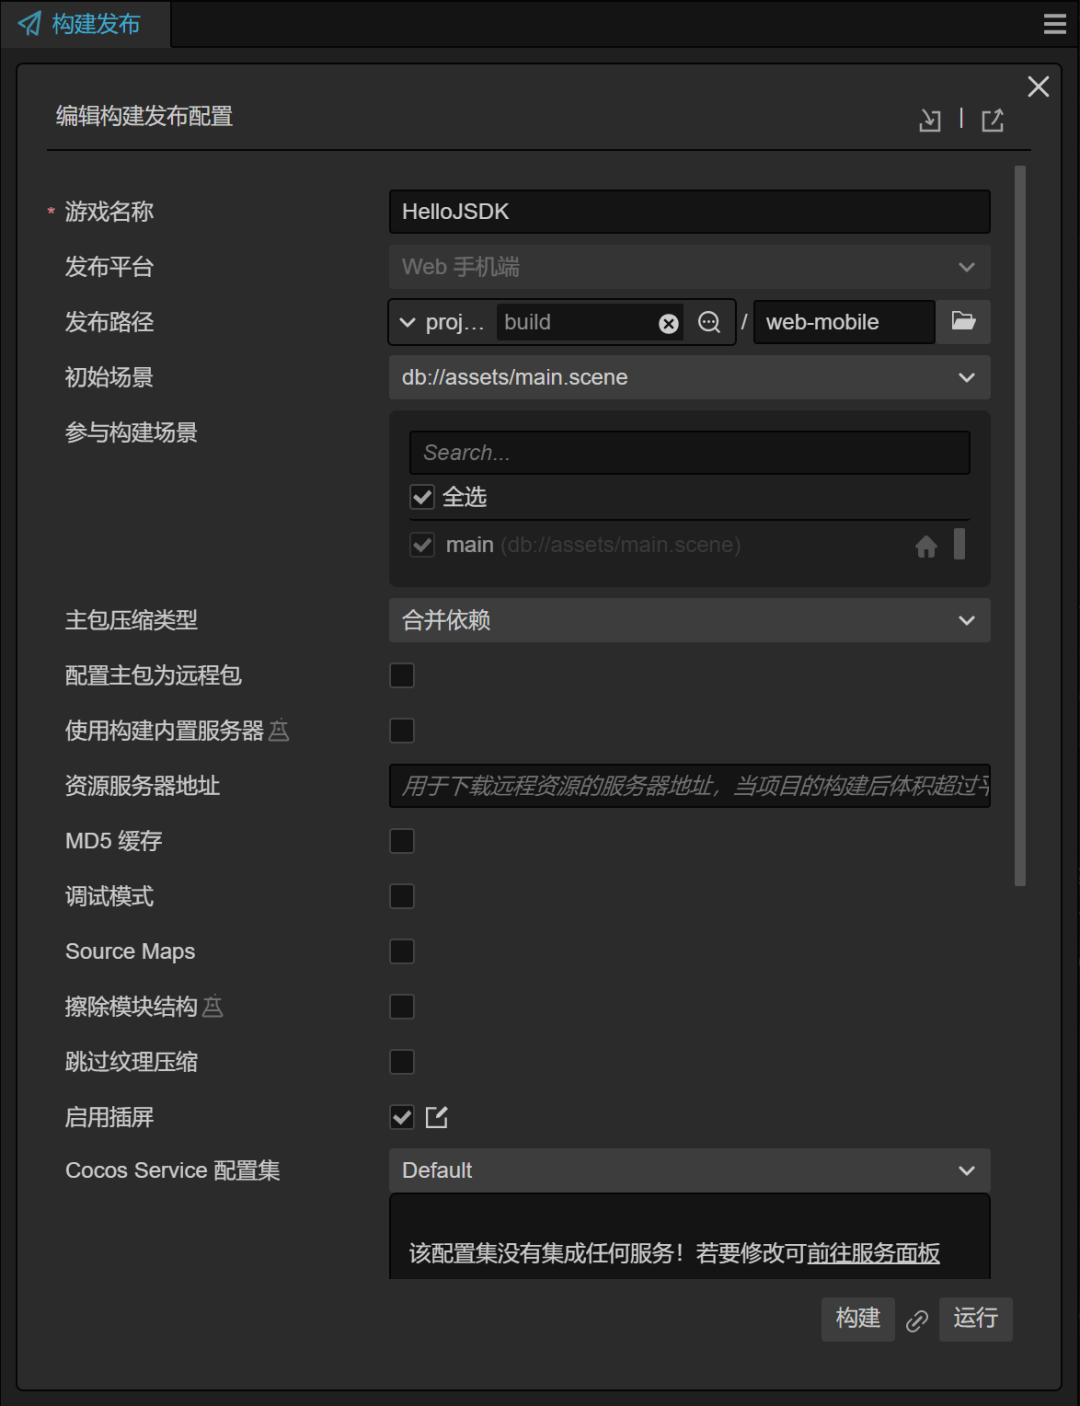Enable 擦除模块结构 checkbox
This screenshot has width=1080, height=1406.
(x=402, y=1007)
